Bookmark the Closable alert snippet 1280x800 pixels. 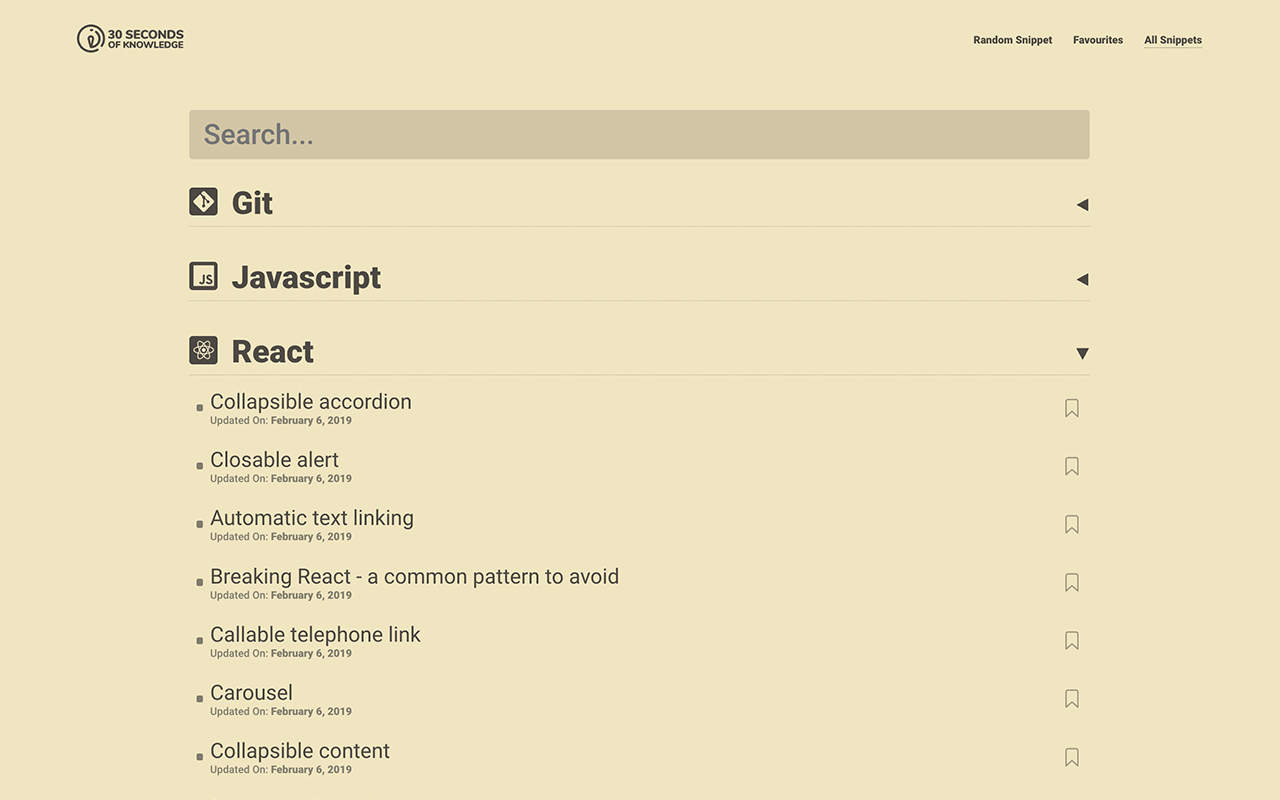click(1071, 466)
